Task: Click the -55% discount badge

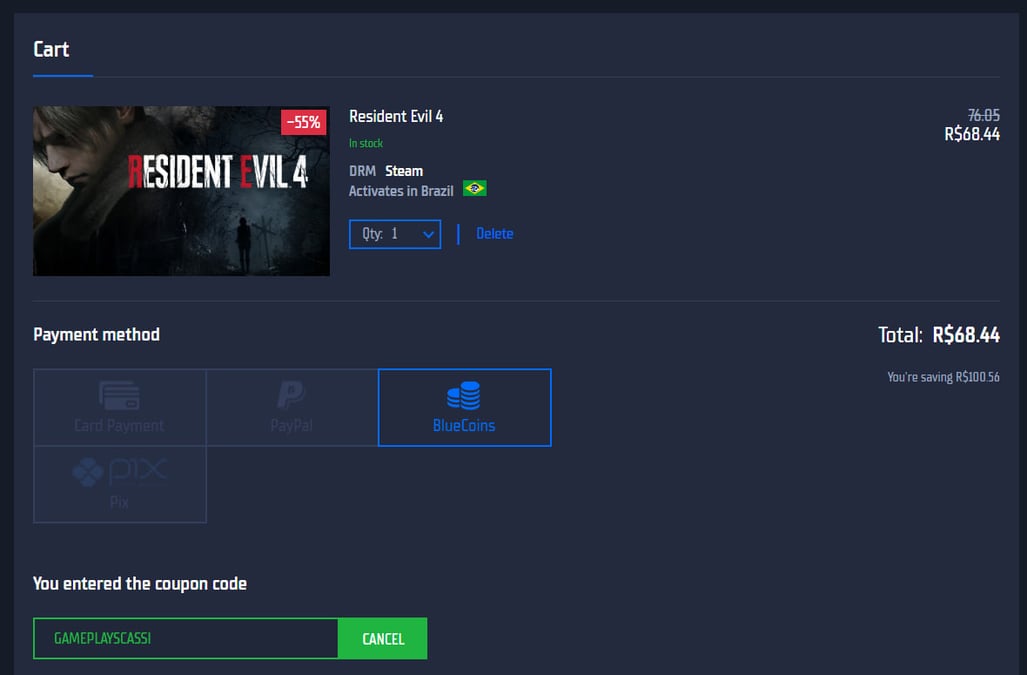Action: click(x=303, y=122)
